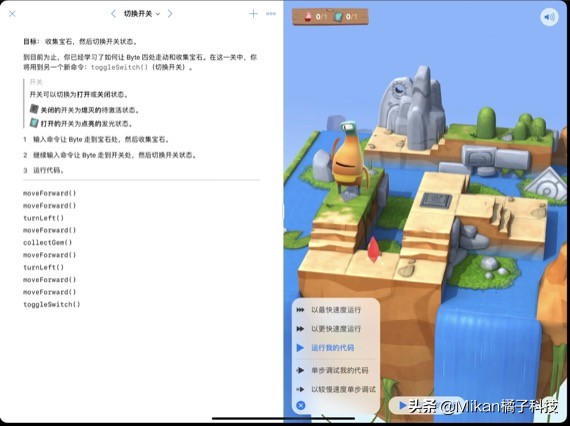Close the playground with the X icon

12,14
